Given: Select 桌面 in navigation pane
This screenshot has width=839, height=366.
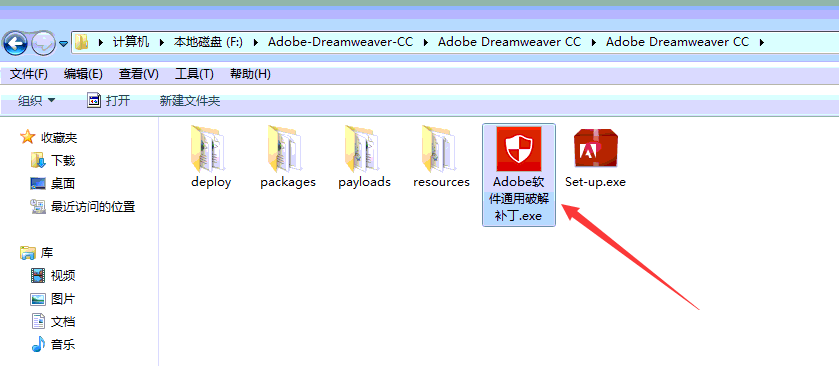Looking at the screenshot, I should 63,184.
